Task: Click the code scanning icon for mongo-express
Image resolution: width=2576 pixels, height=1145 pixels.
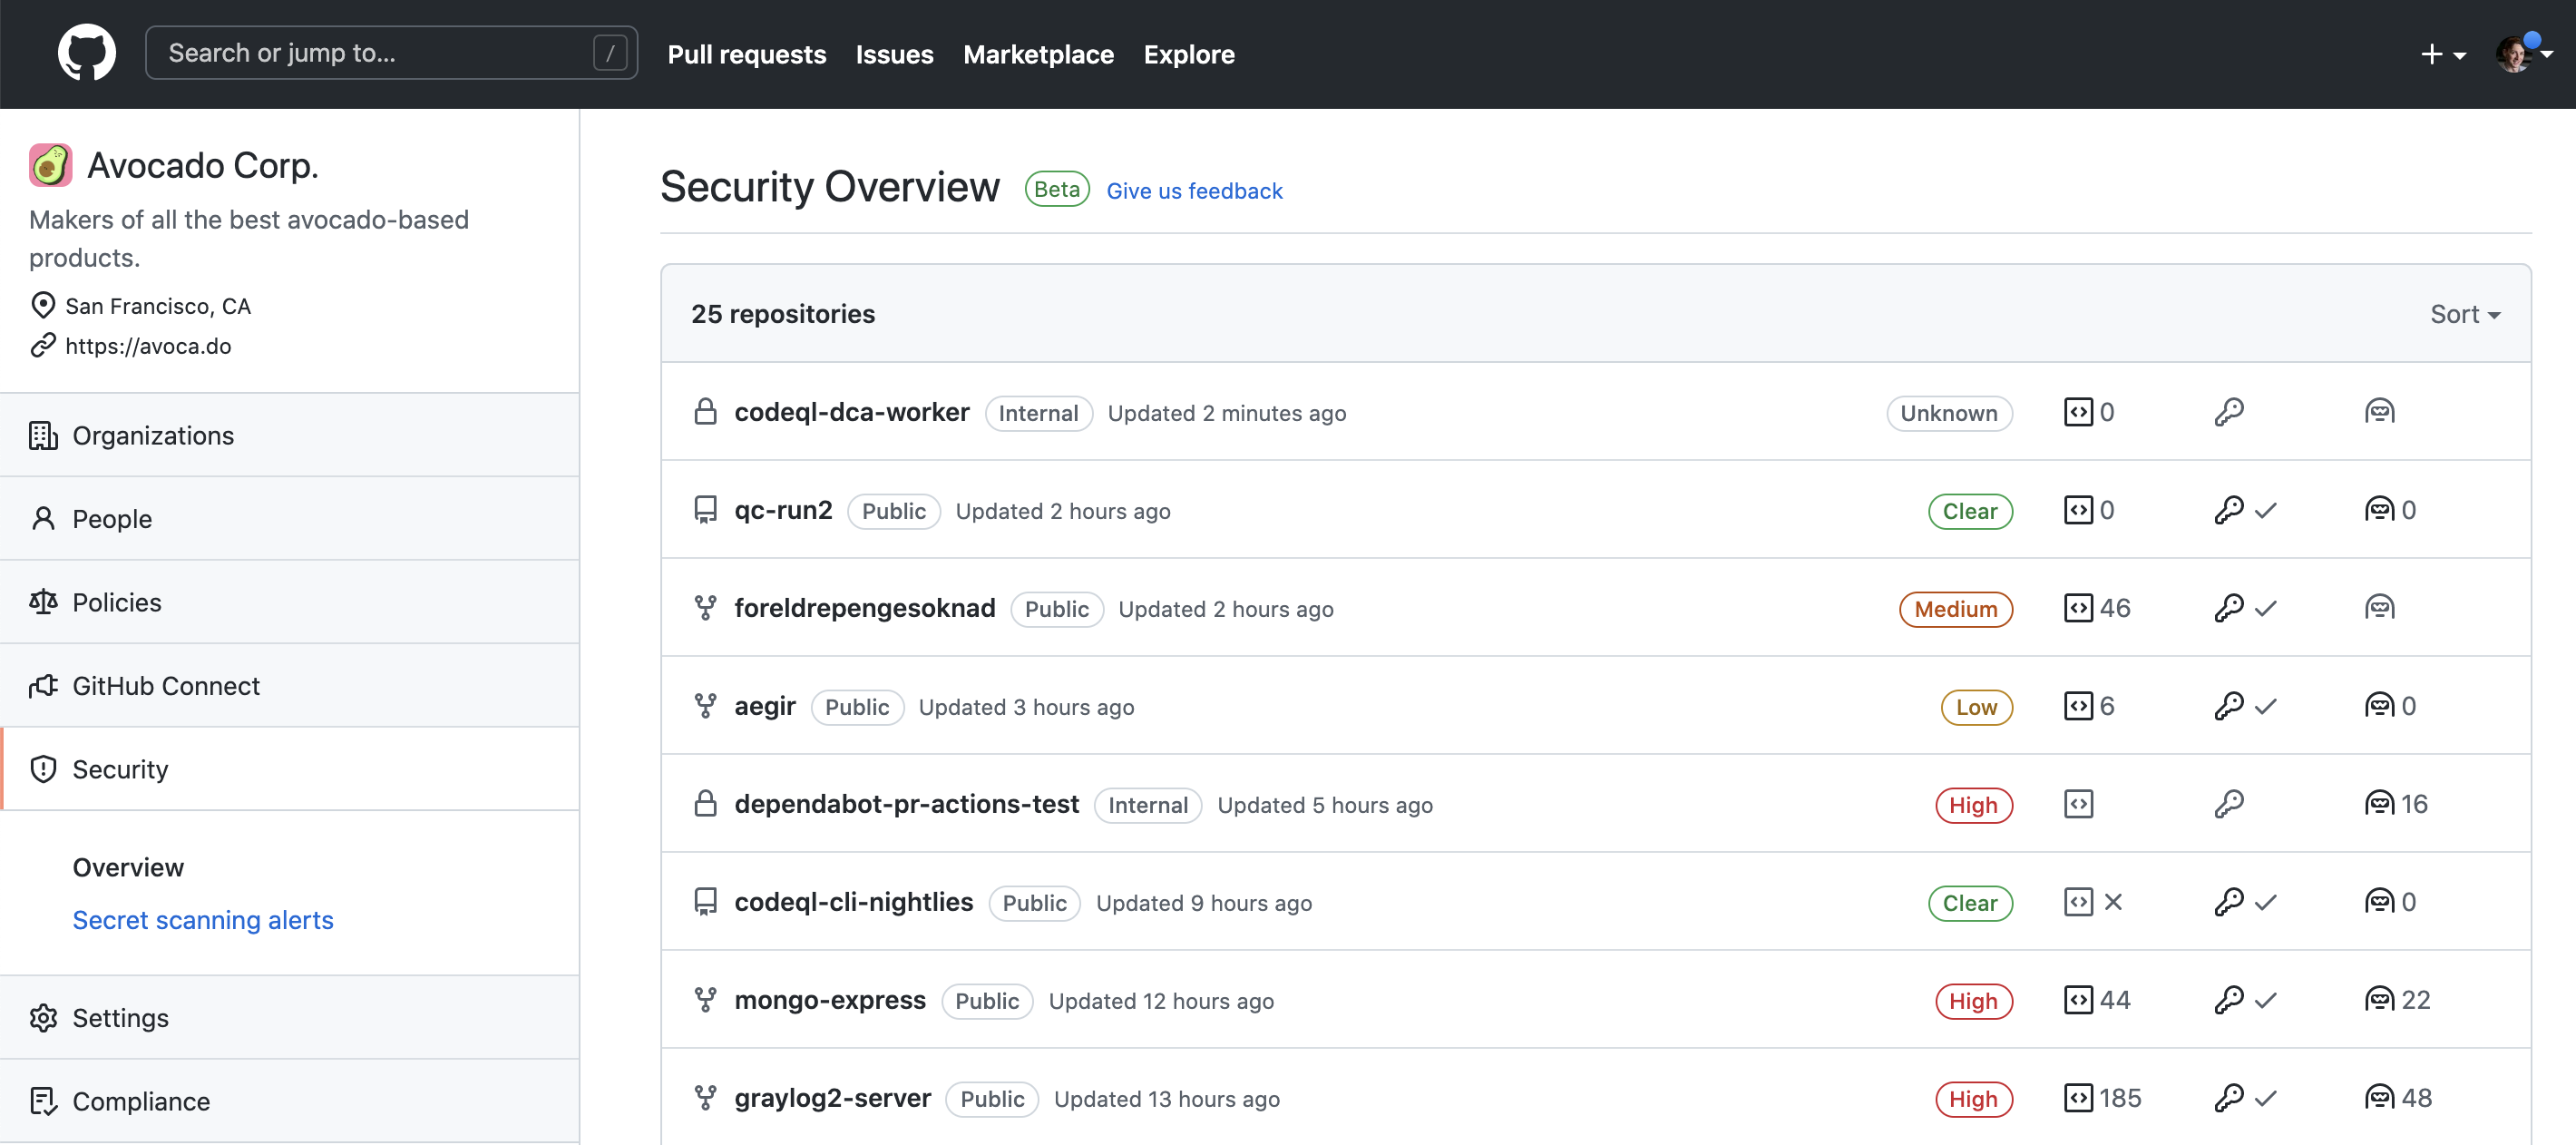Action: click(x=2078, y=1000)
